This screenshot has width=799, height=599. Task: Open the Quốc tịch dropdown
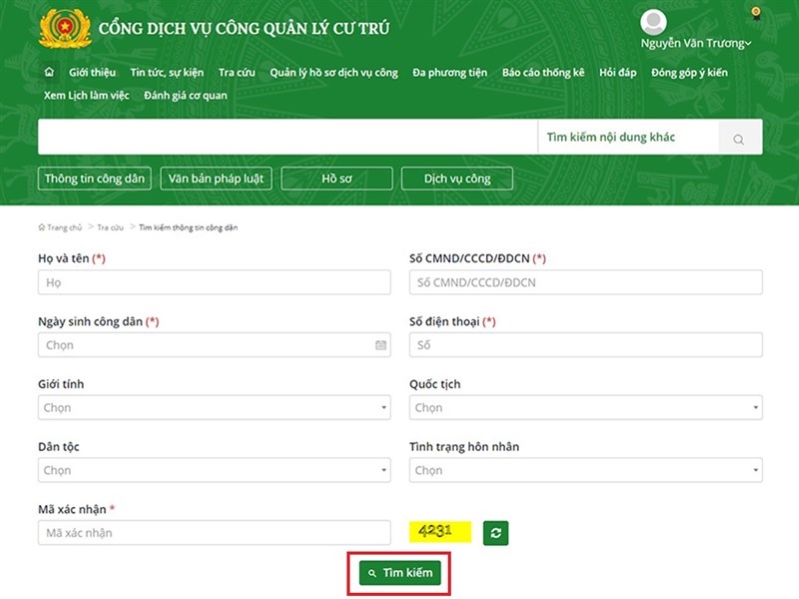585,408
